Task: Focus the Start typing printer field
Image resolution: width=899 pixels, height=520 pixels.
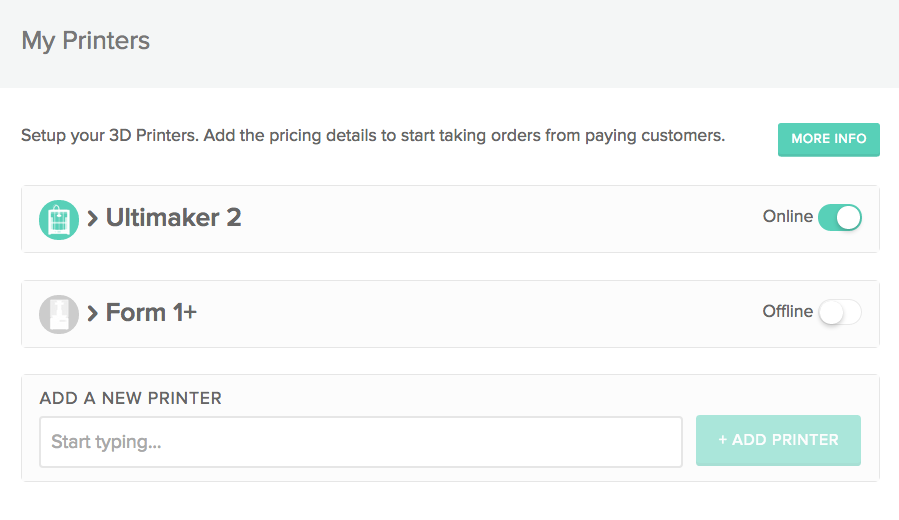Action: coord(361,442)
